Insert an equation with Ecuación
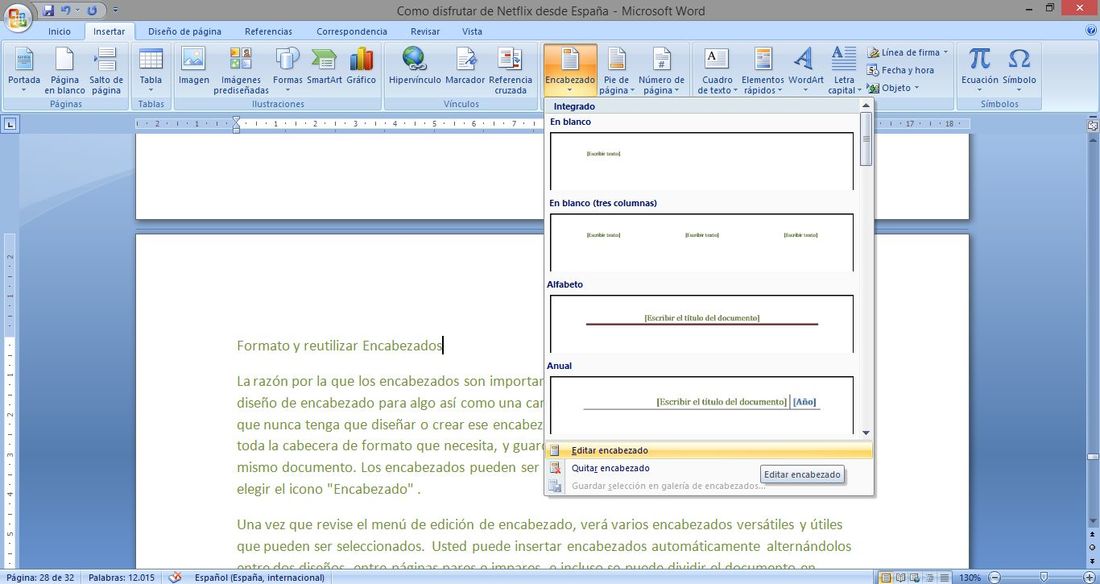 (x=979, y=70)
